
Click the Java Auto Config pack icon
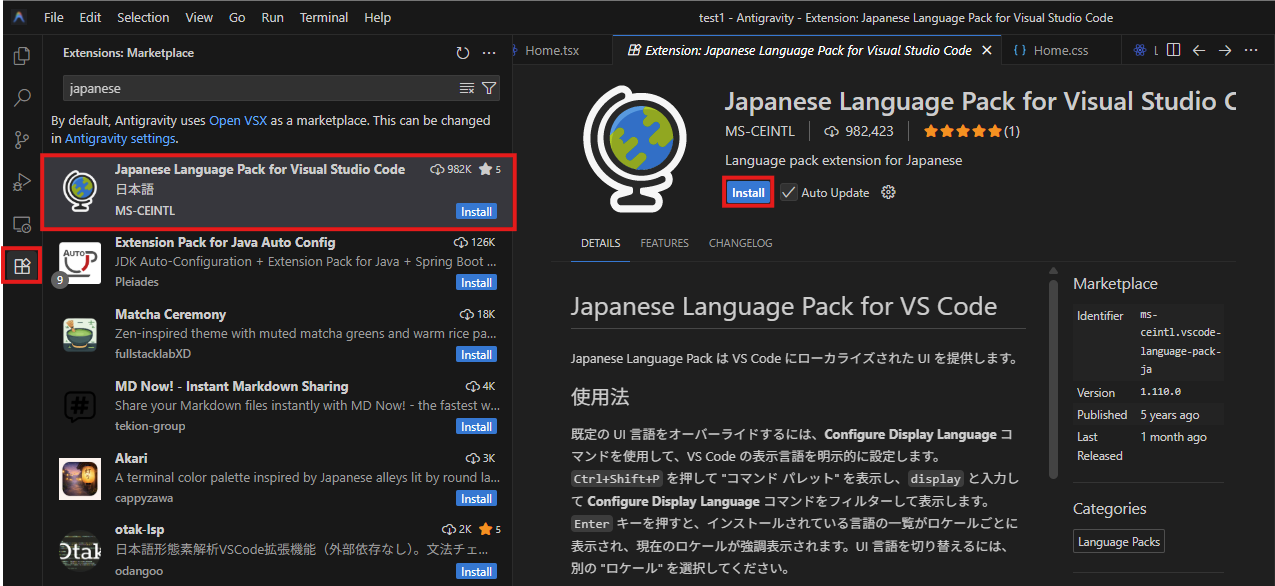(79, 262)
